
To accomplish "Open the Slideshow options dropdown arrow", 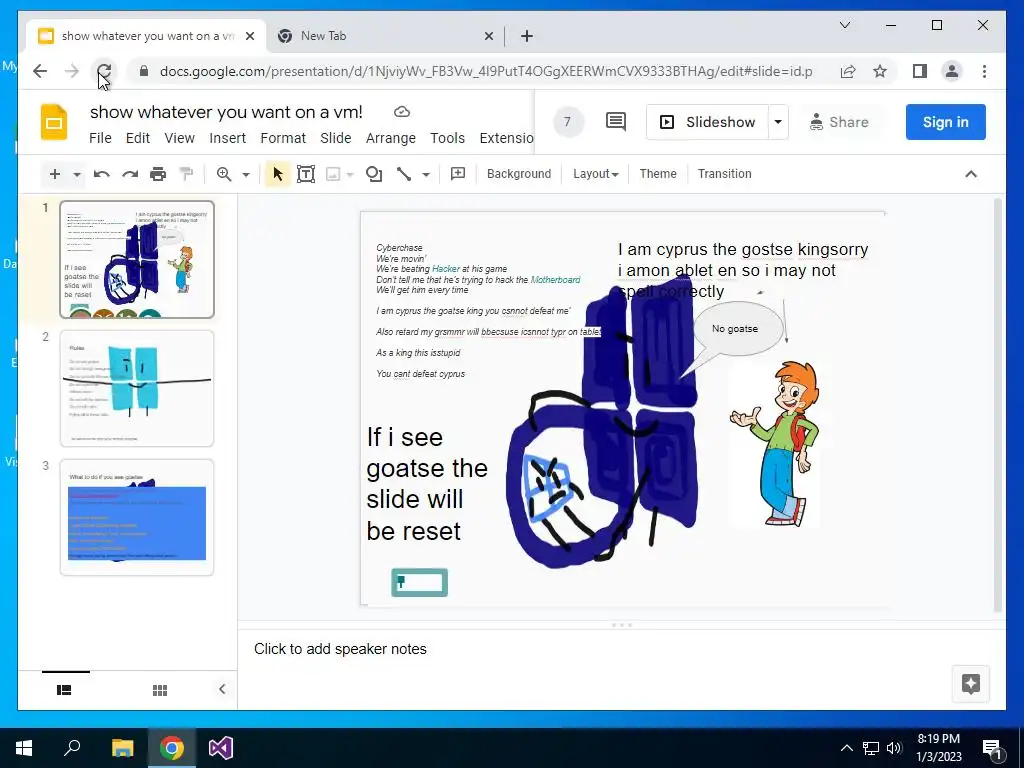I will (x=778, y=122).
